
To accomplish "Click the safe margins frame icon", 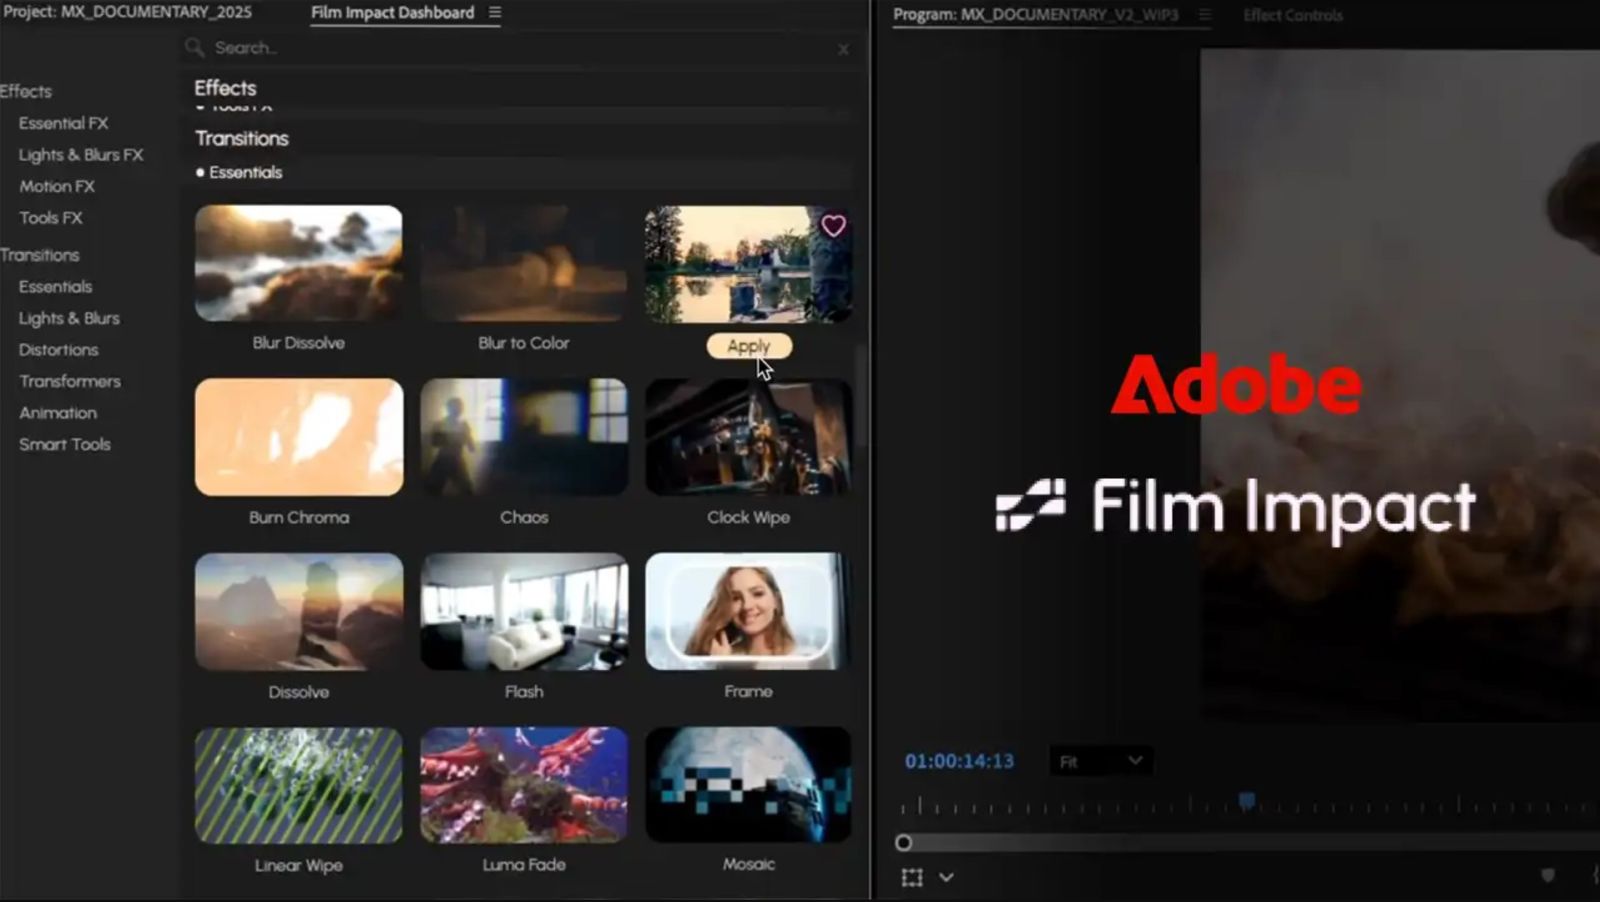I will pos(912,877).
